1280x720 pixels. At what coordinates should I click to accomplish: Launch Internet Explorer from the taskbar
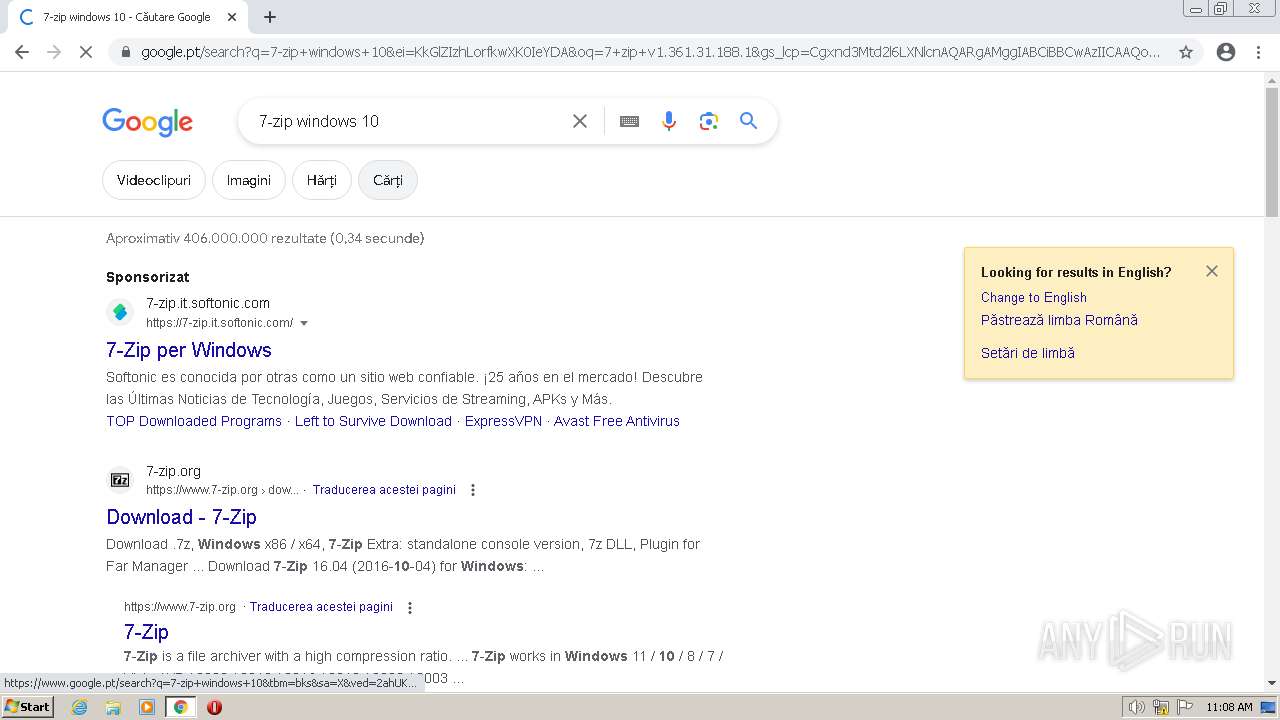tap(80, 707)
